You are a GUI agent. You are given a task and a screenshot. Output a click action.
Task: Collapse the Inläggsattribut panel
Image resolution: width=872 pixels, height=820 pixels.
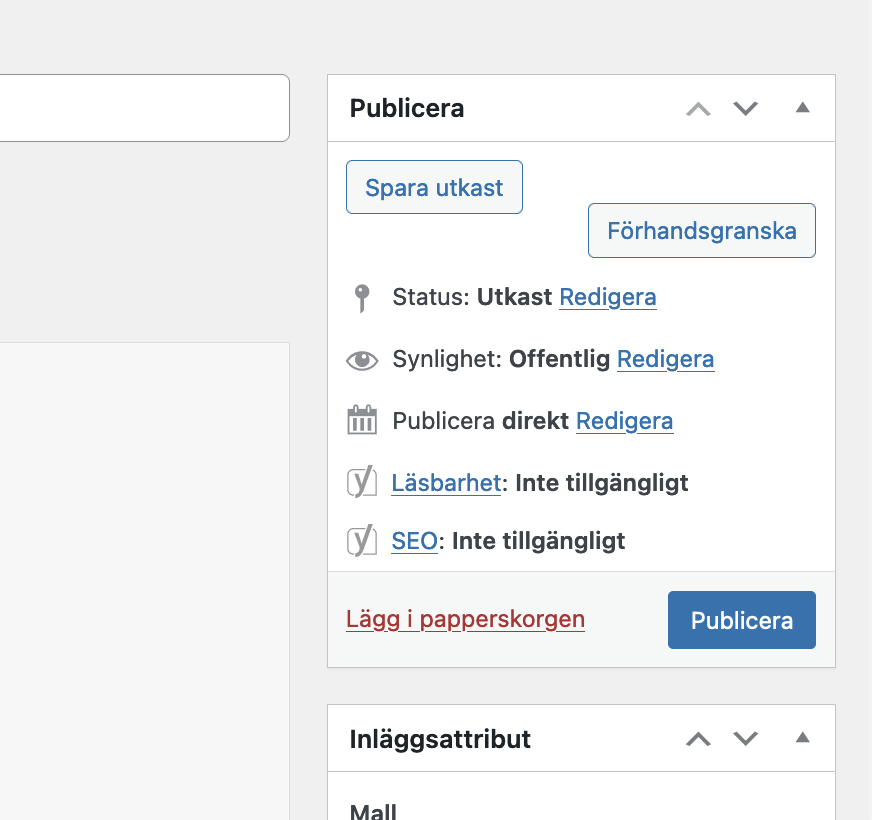[x=802, y=737]
